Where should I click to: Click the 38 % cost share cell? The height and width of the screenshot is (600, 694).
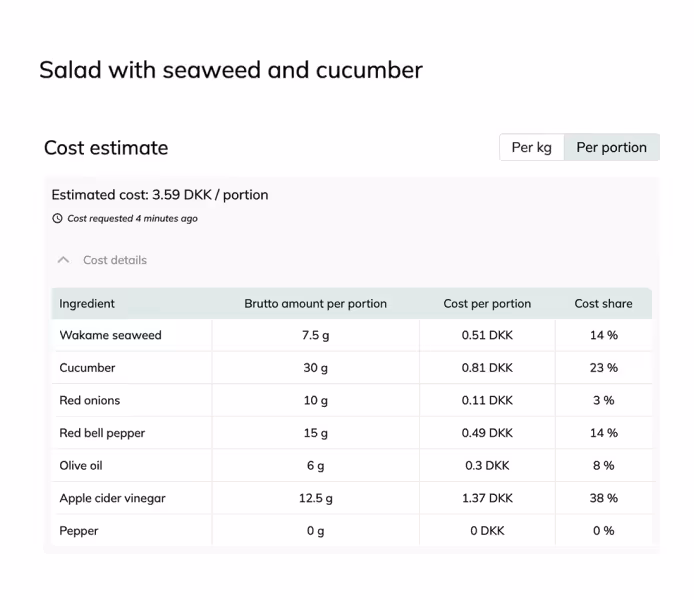[603, 498]
